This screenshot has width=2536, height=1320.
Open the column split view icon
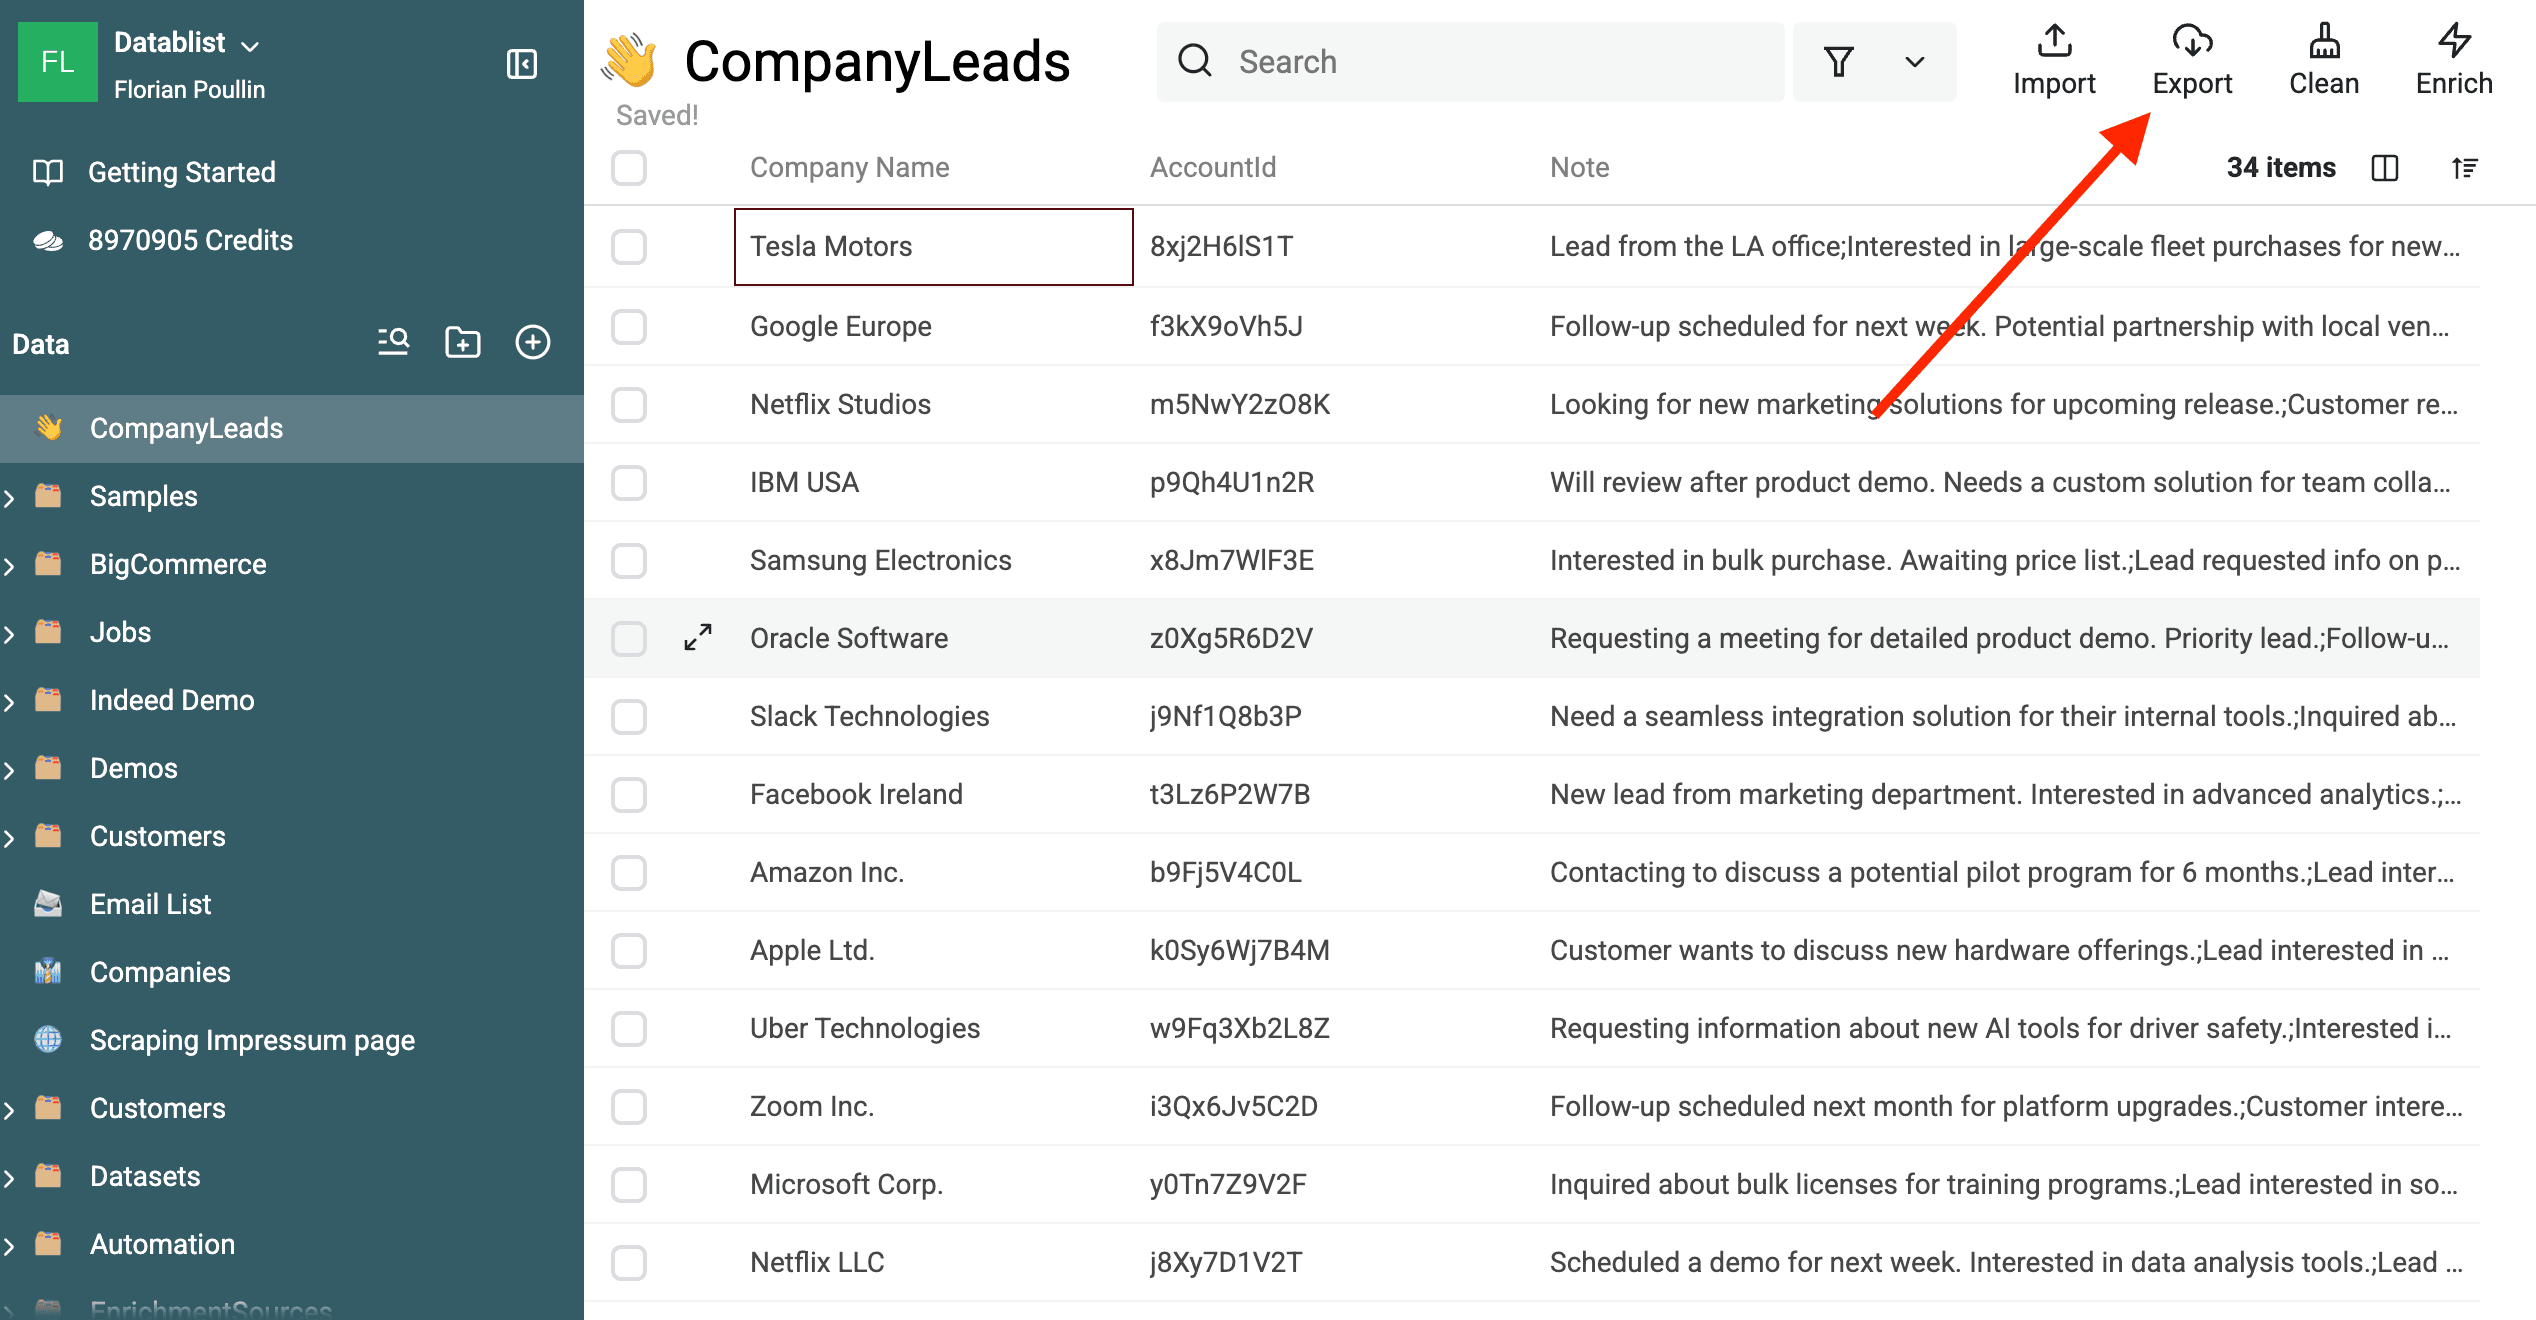(x=2385, y=168)
